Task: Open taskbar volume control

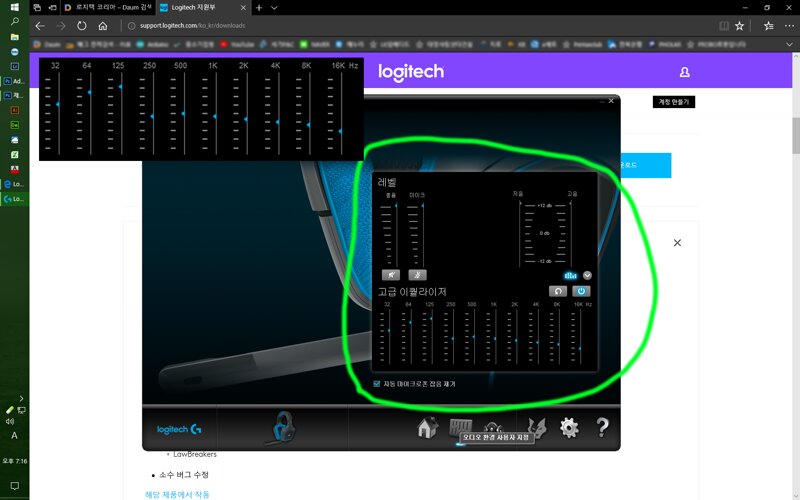Action: (10, 421)
